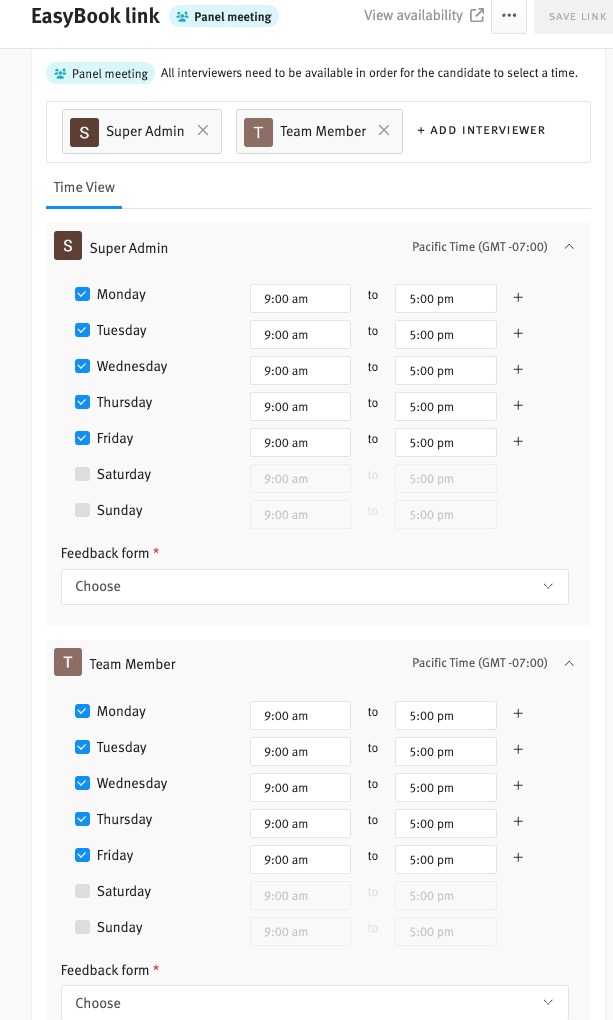
Task: Click Team Member Friday start time field
Action: pyautogui.click(x=301, y=859)
